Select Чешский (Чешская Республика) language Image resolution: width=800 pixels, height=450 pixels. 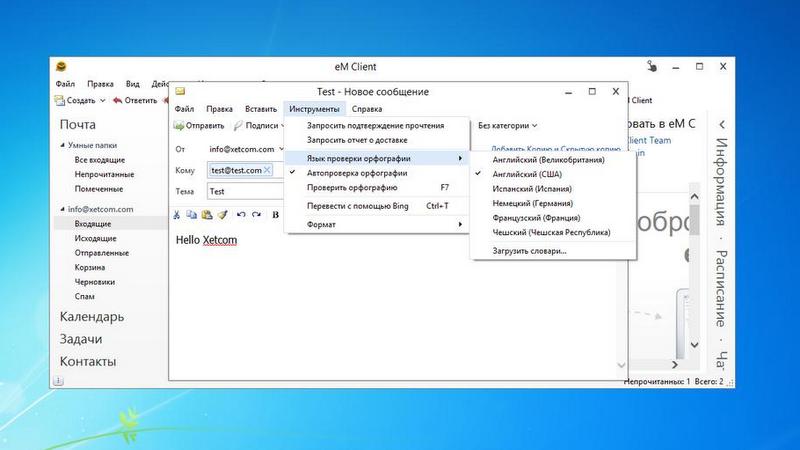coord(553,232)
